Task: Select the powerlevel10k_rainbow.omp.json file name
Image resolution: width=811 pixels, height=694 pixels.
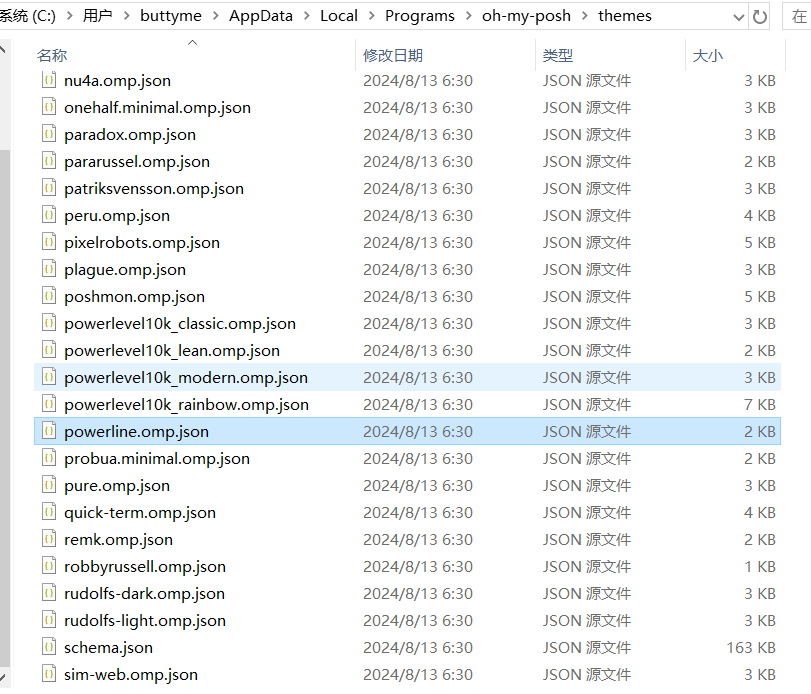Action: tap(186, 404)
